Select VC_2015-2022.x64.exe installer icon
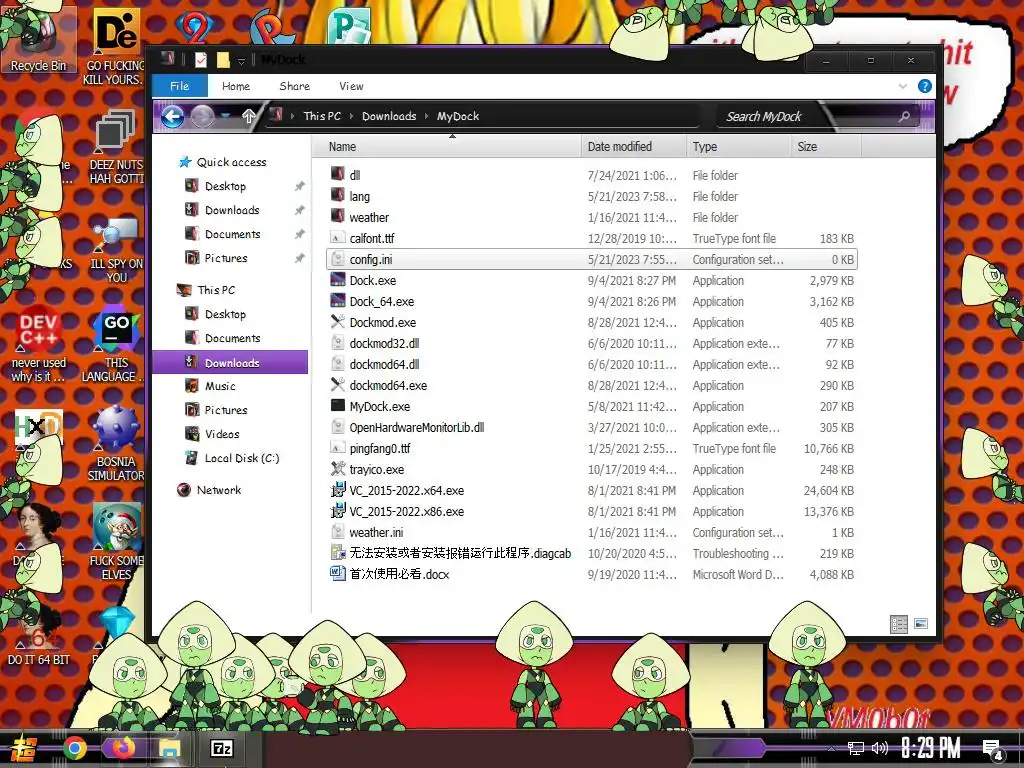Viewport: 1024px width, 768px height. pos(338,490)
